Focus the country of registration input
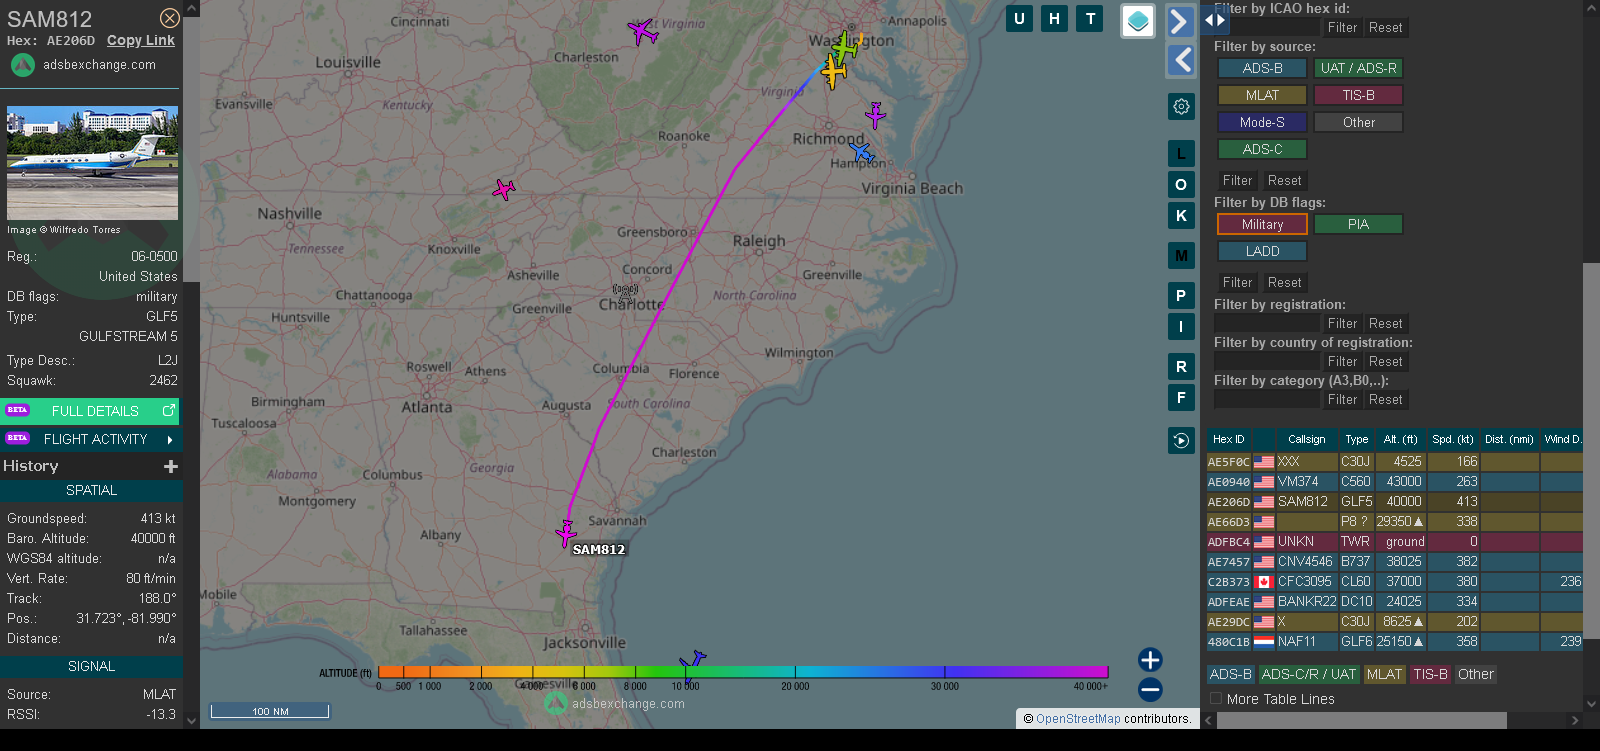The width and height of the screenshot is (1600, 751). pyautogui.click(x=1267, y=361)
